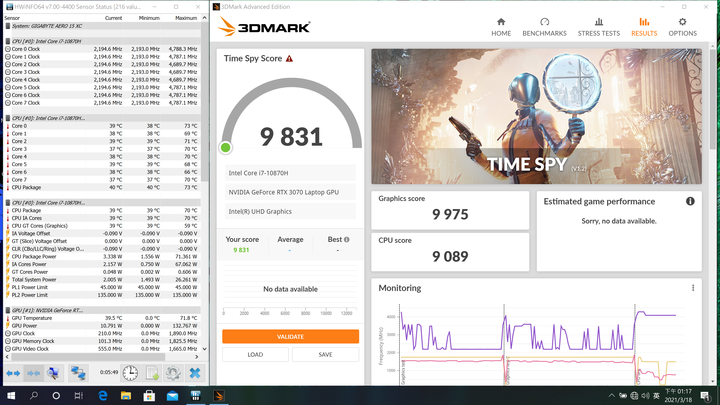Viewport: 720px width, 405px height.
Task: Open the STRESS TESTS tab
Action: [x=599, y=27]
